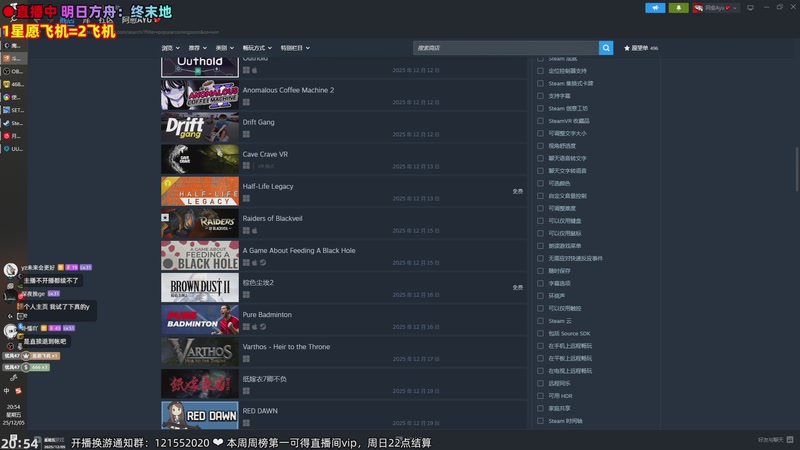The height and width of the screenshot is (450, 800).
Task: Expand the 浏览 dropdown menu
Action: click(170, 48)
